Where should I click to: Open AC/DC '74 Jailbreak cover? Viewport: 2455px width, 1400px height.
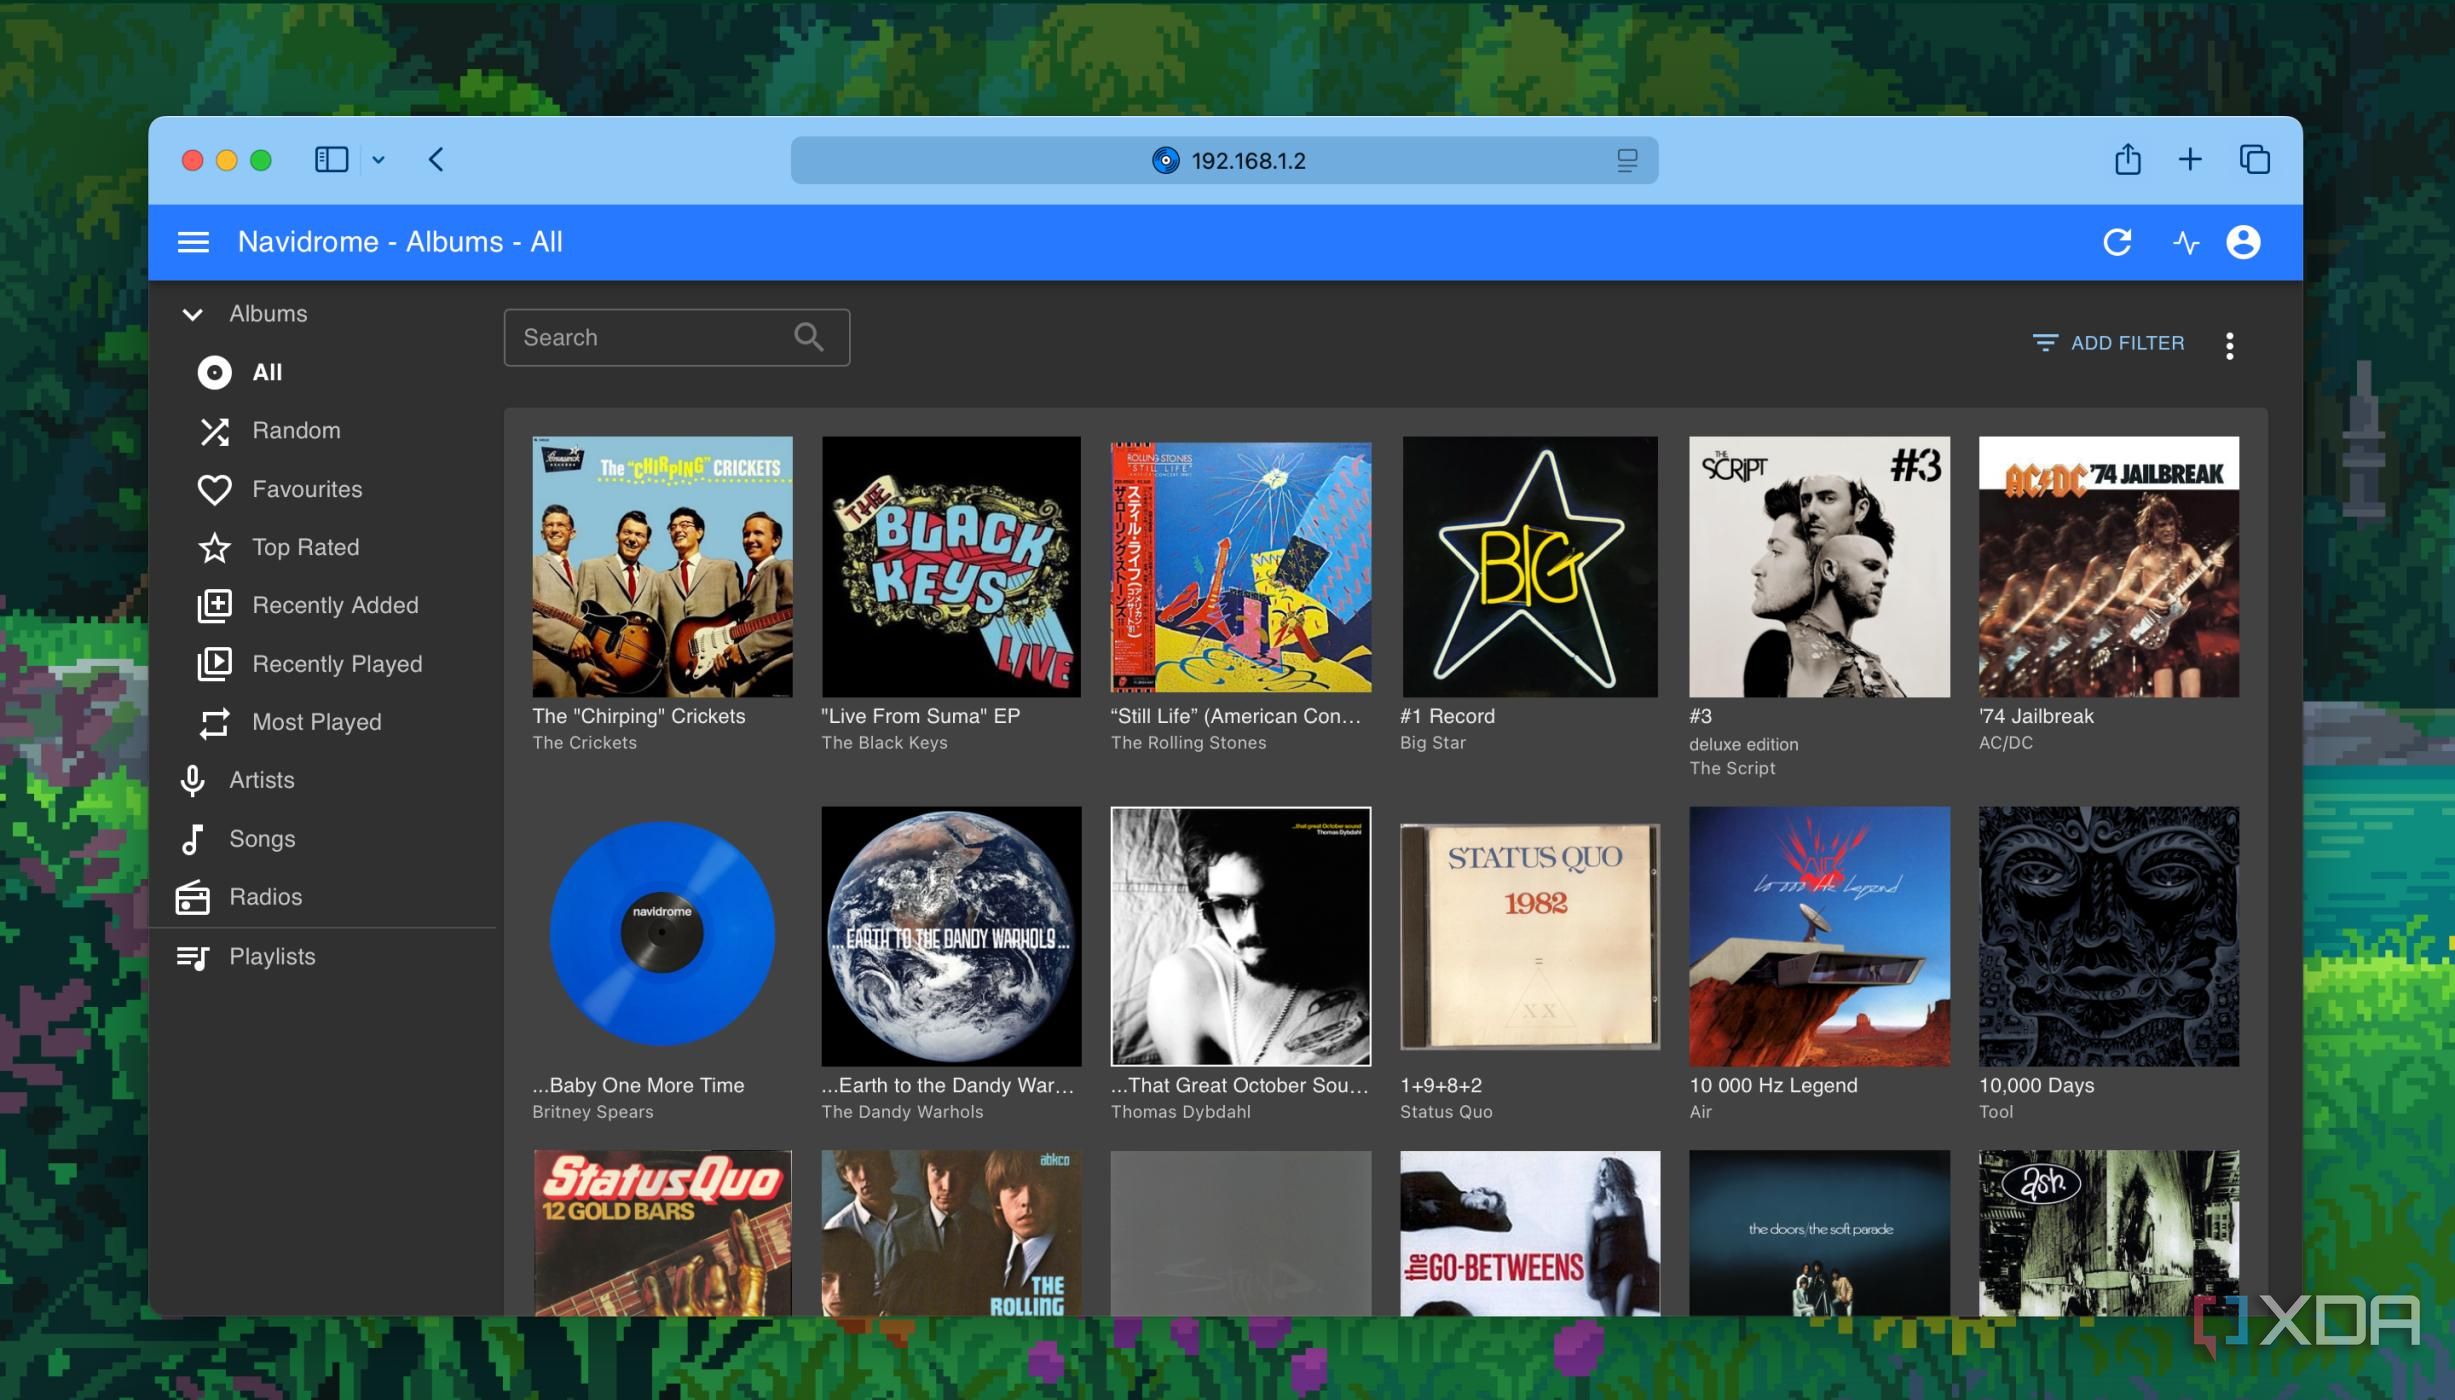pos(2108,566)
